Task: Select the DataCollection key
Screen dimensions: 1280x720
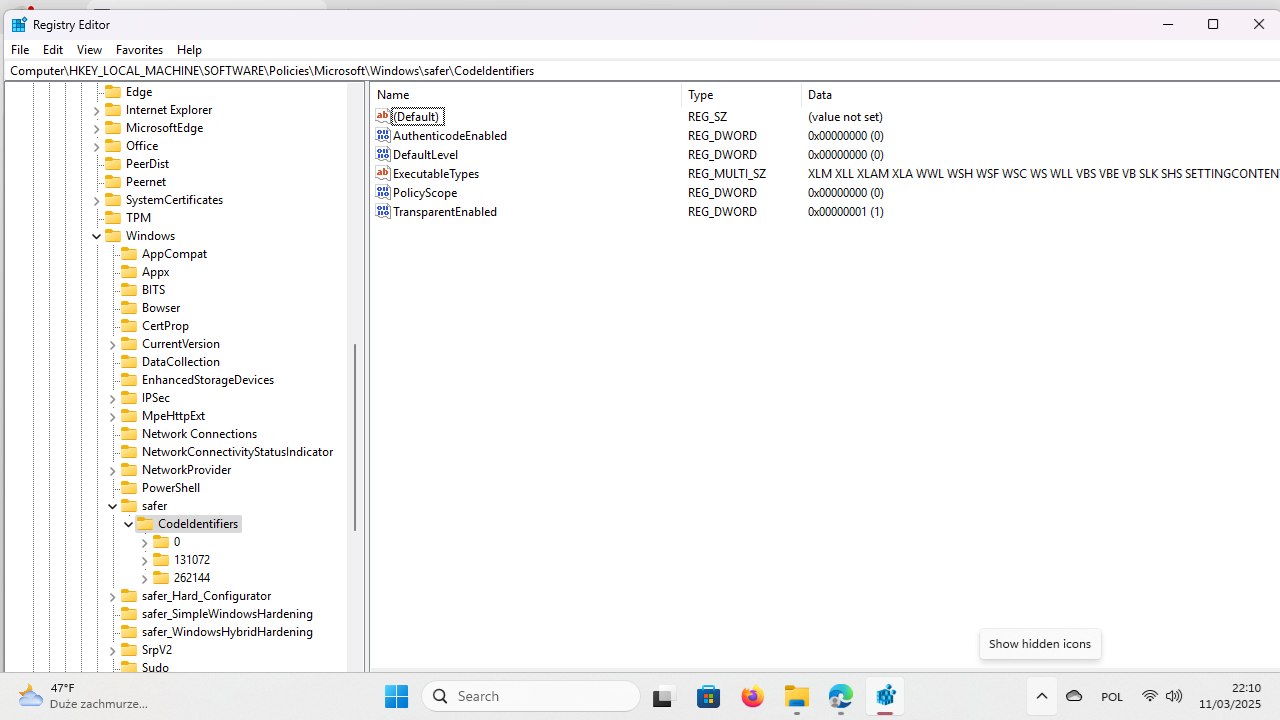Action: click(x=181, y=361)
